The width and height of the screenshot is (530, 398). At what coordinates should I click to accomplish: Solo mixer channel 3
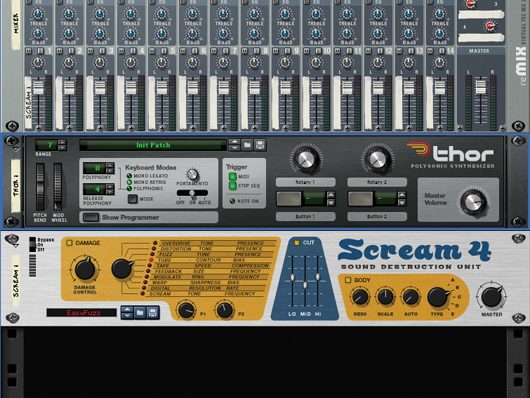[102, 51]
